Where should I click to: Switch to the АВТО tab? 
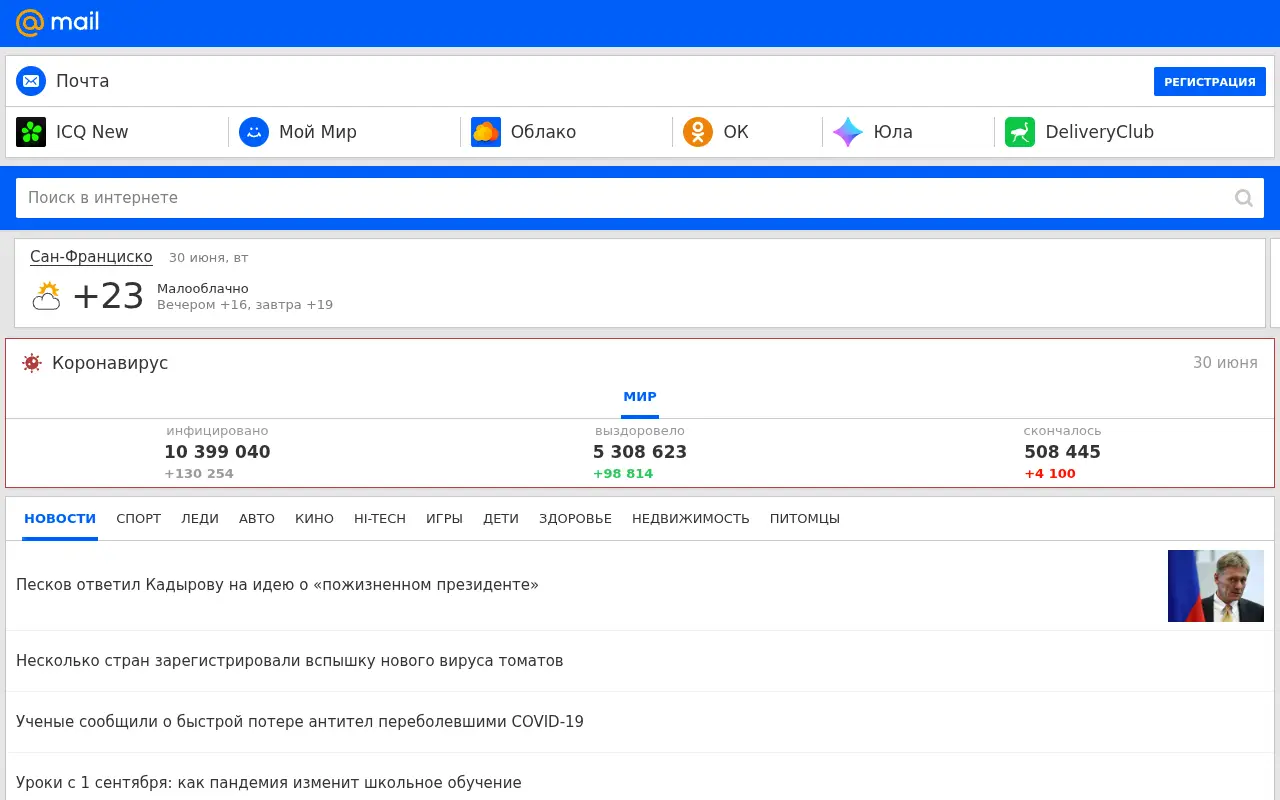tap(257, 519)
